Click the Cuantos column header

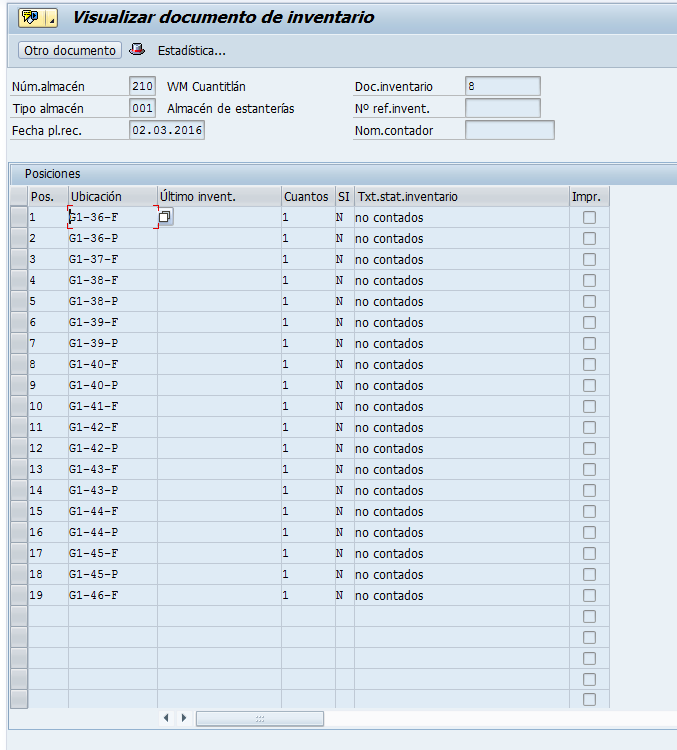tap(306, 196)
